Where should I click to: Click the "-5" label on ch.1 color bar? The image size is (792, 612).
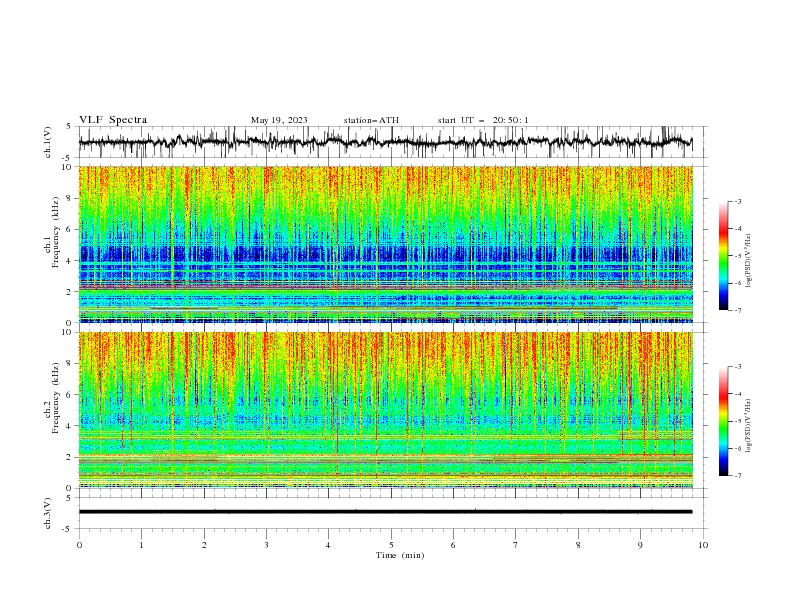pyautogui.click(x=738, y=256)
